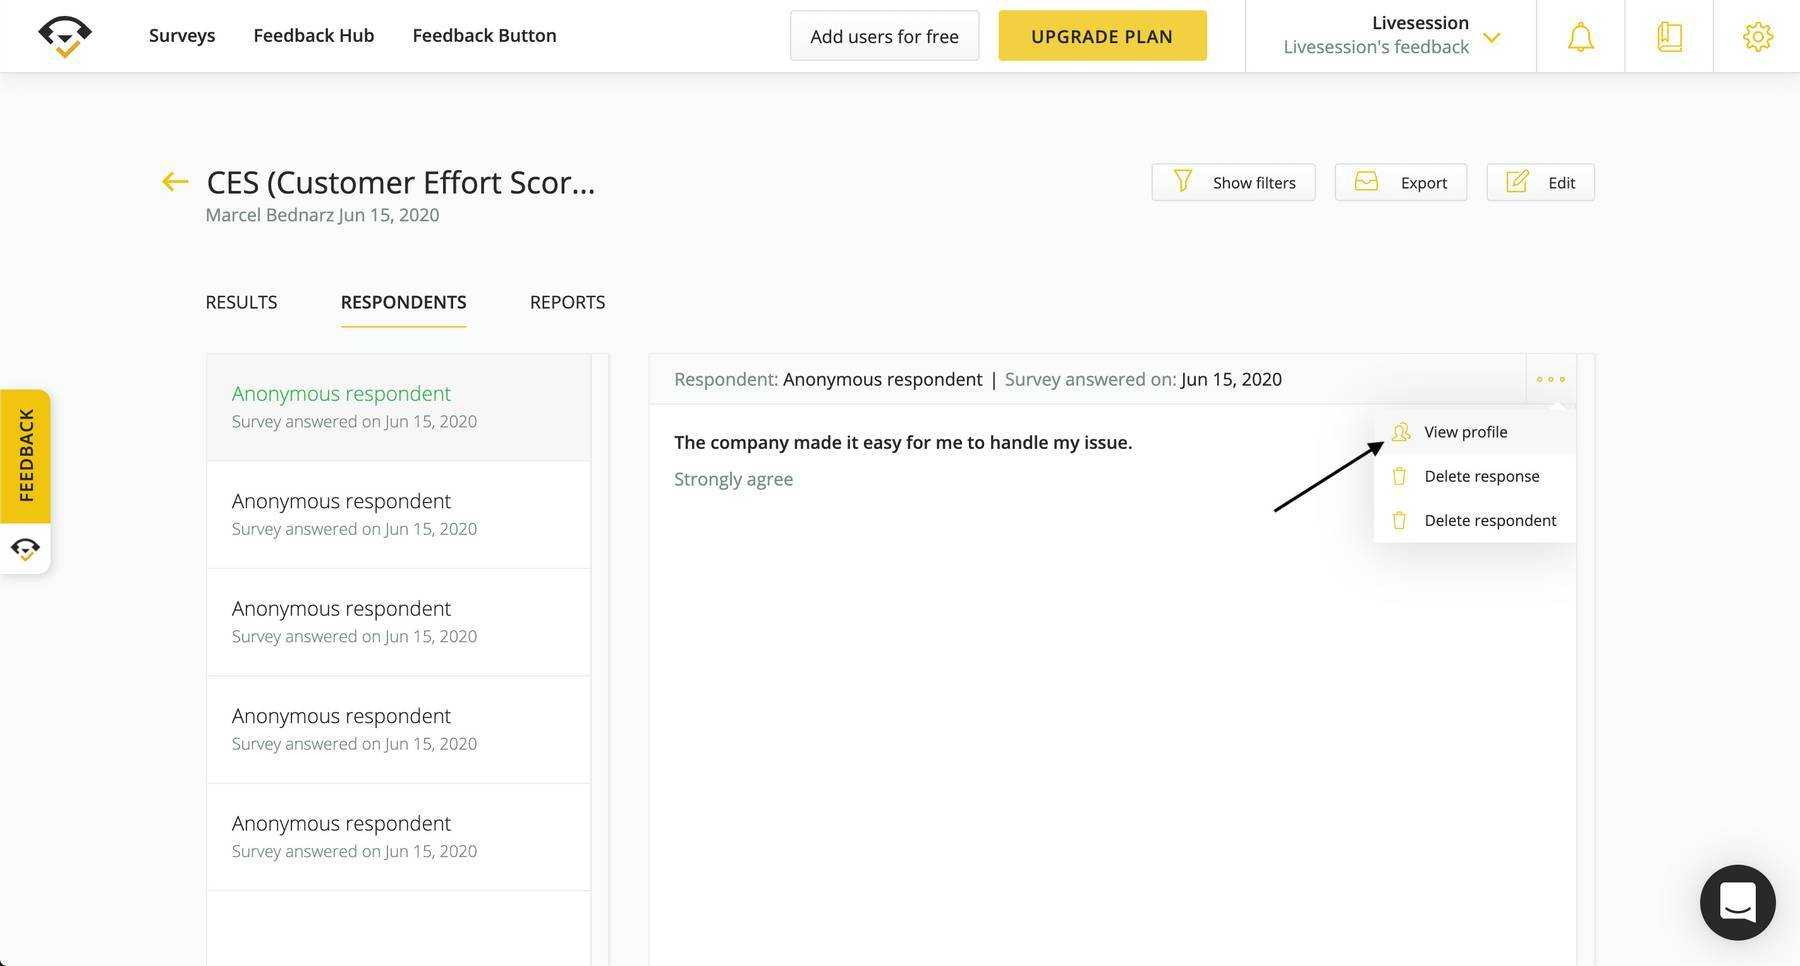Click the Upgrade Plan button
Screen dimensions: 1800x966
click(1102, 36)
